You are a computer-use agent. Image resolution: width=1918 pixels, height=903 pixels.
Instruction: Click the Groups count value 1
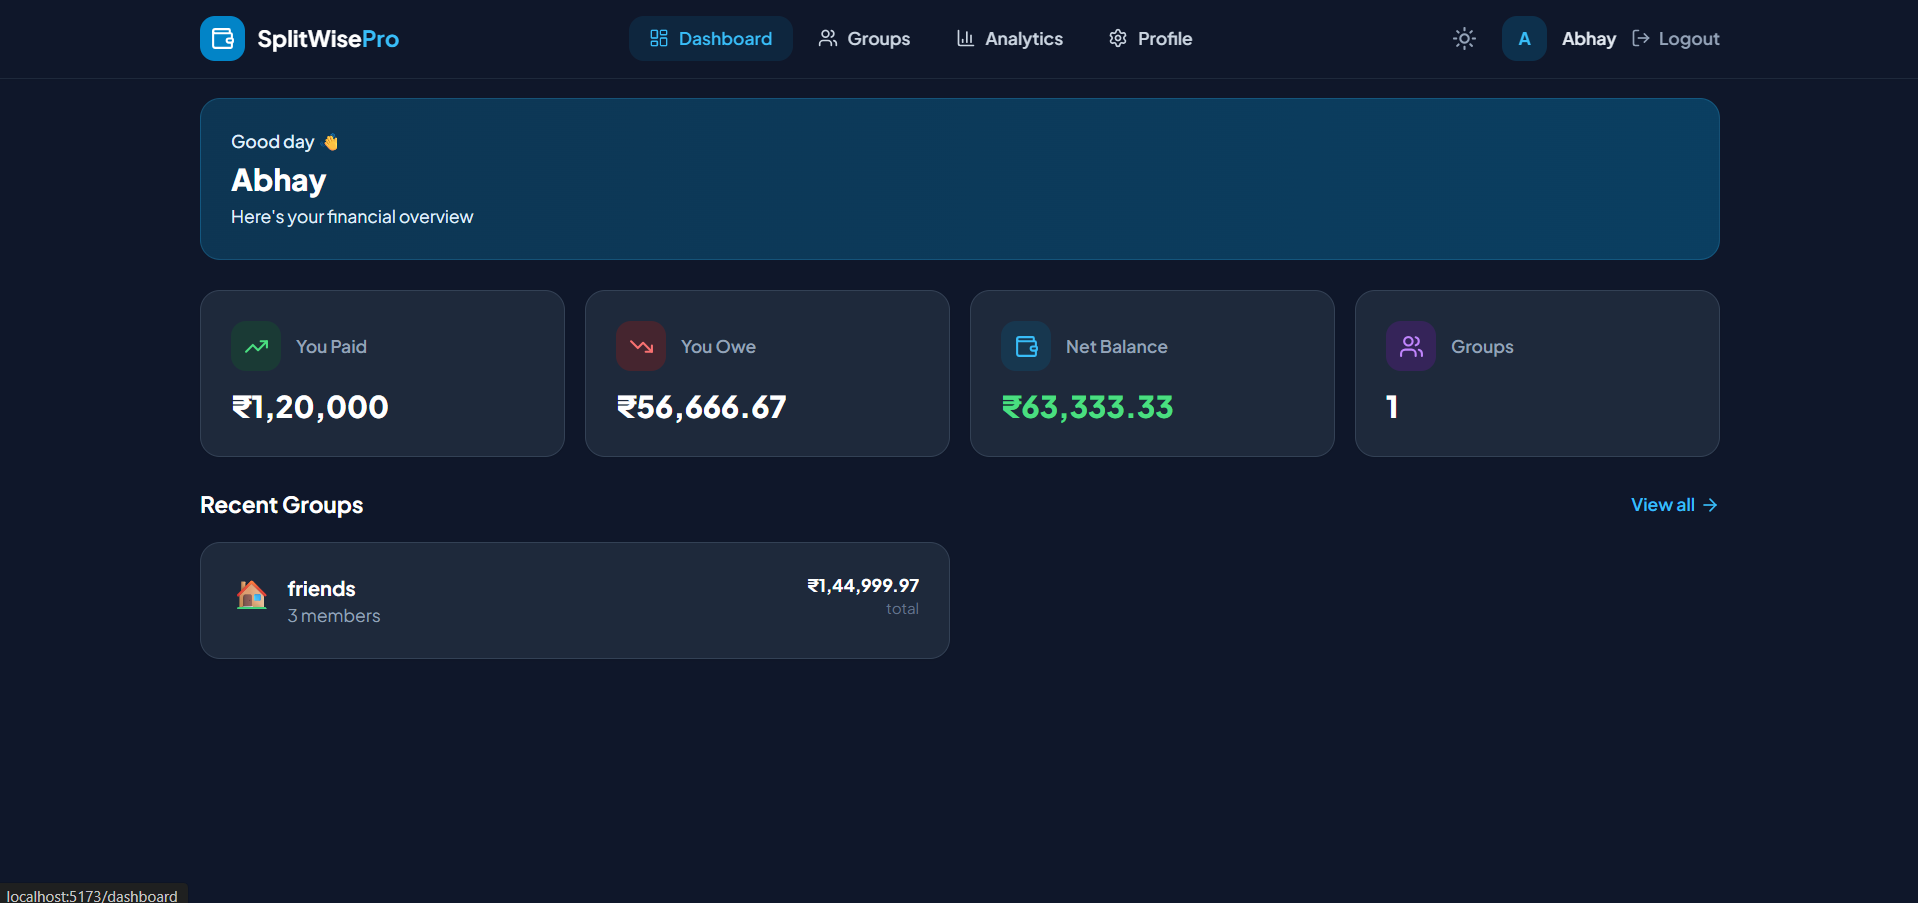point(1392,407)
